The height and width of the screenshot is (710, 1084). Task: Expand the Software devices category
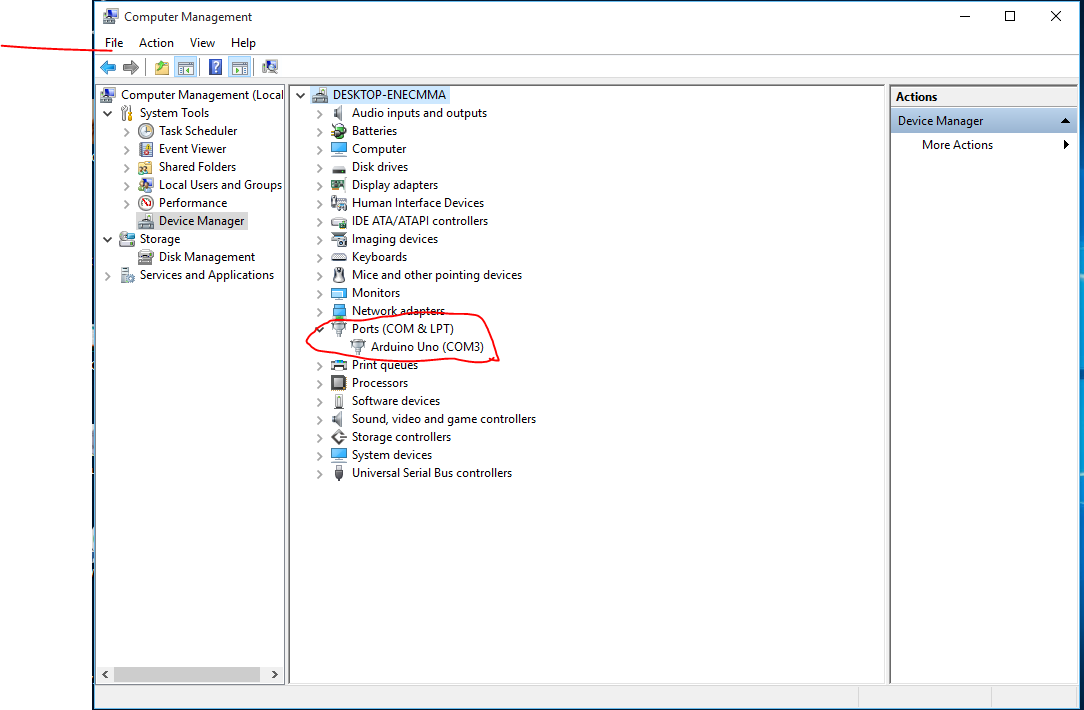tap(319, 401)
